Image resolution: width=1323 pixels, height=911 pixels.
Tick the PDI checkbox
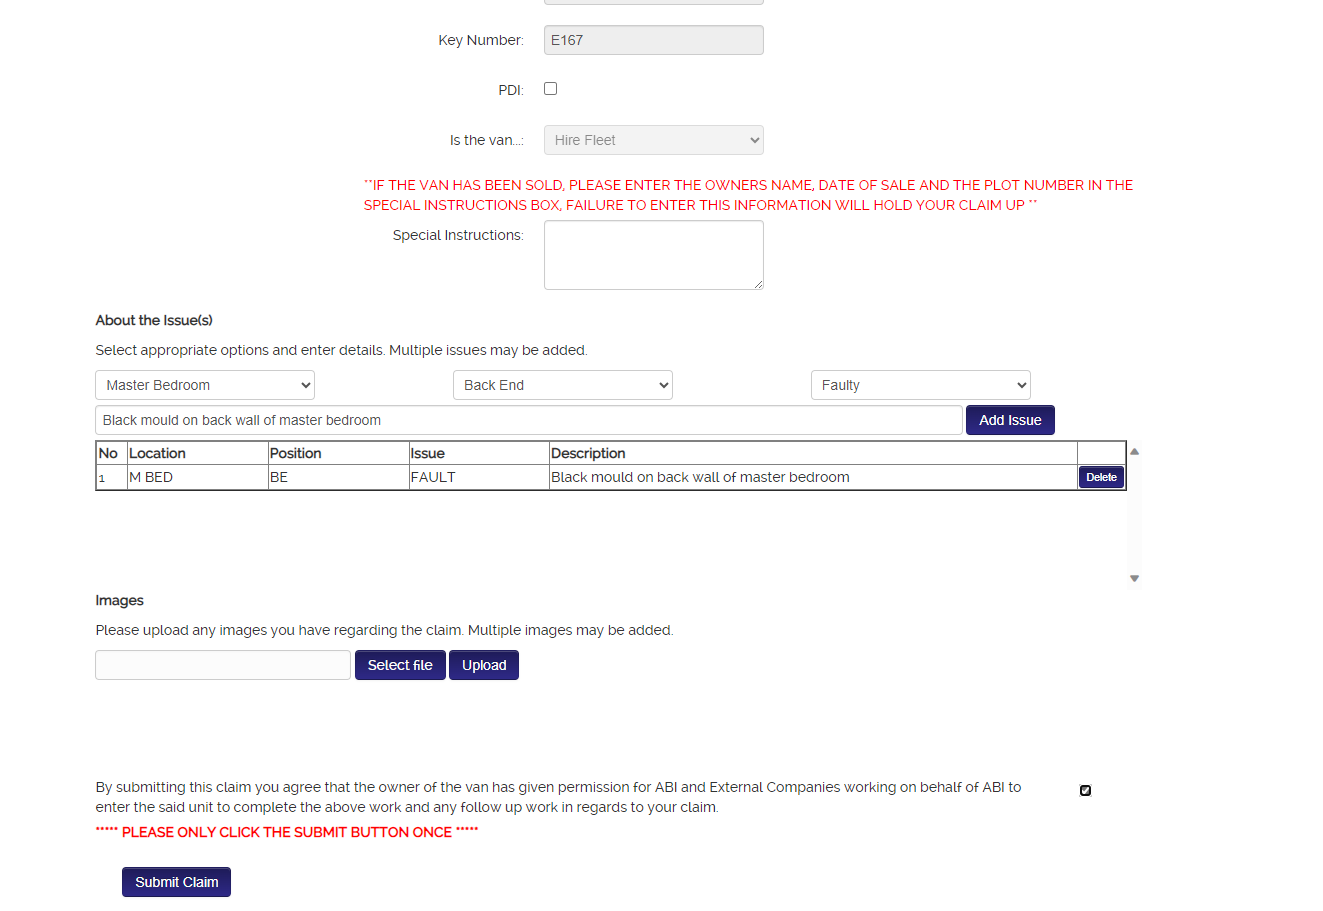(x=550, y=89)
